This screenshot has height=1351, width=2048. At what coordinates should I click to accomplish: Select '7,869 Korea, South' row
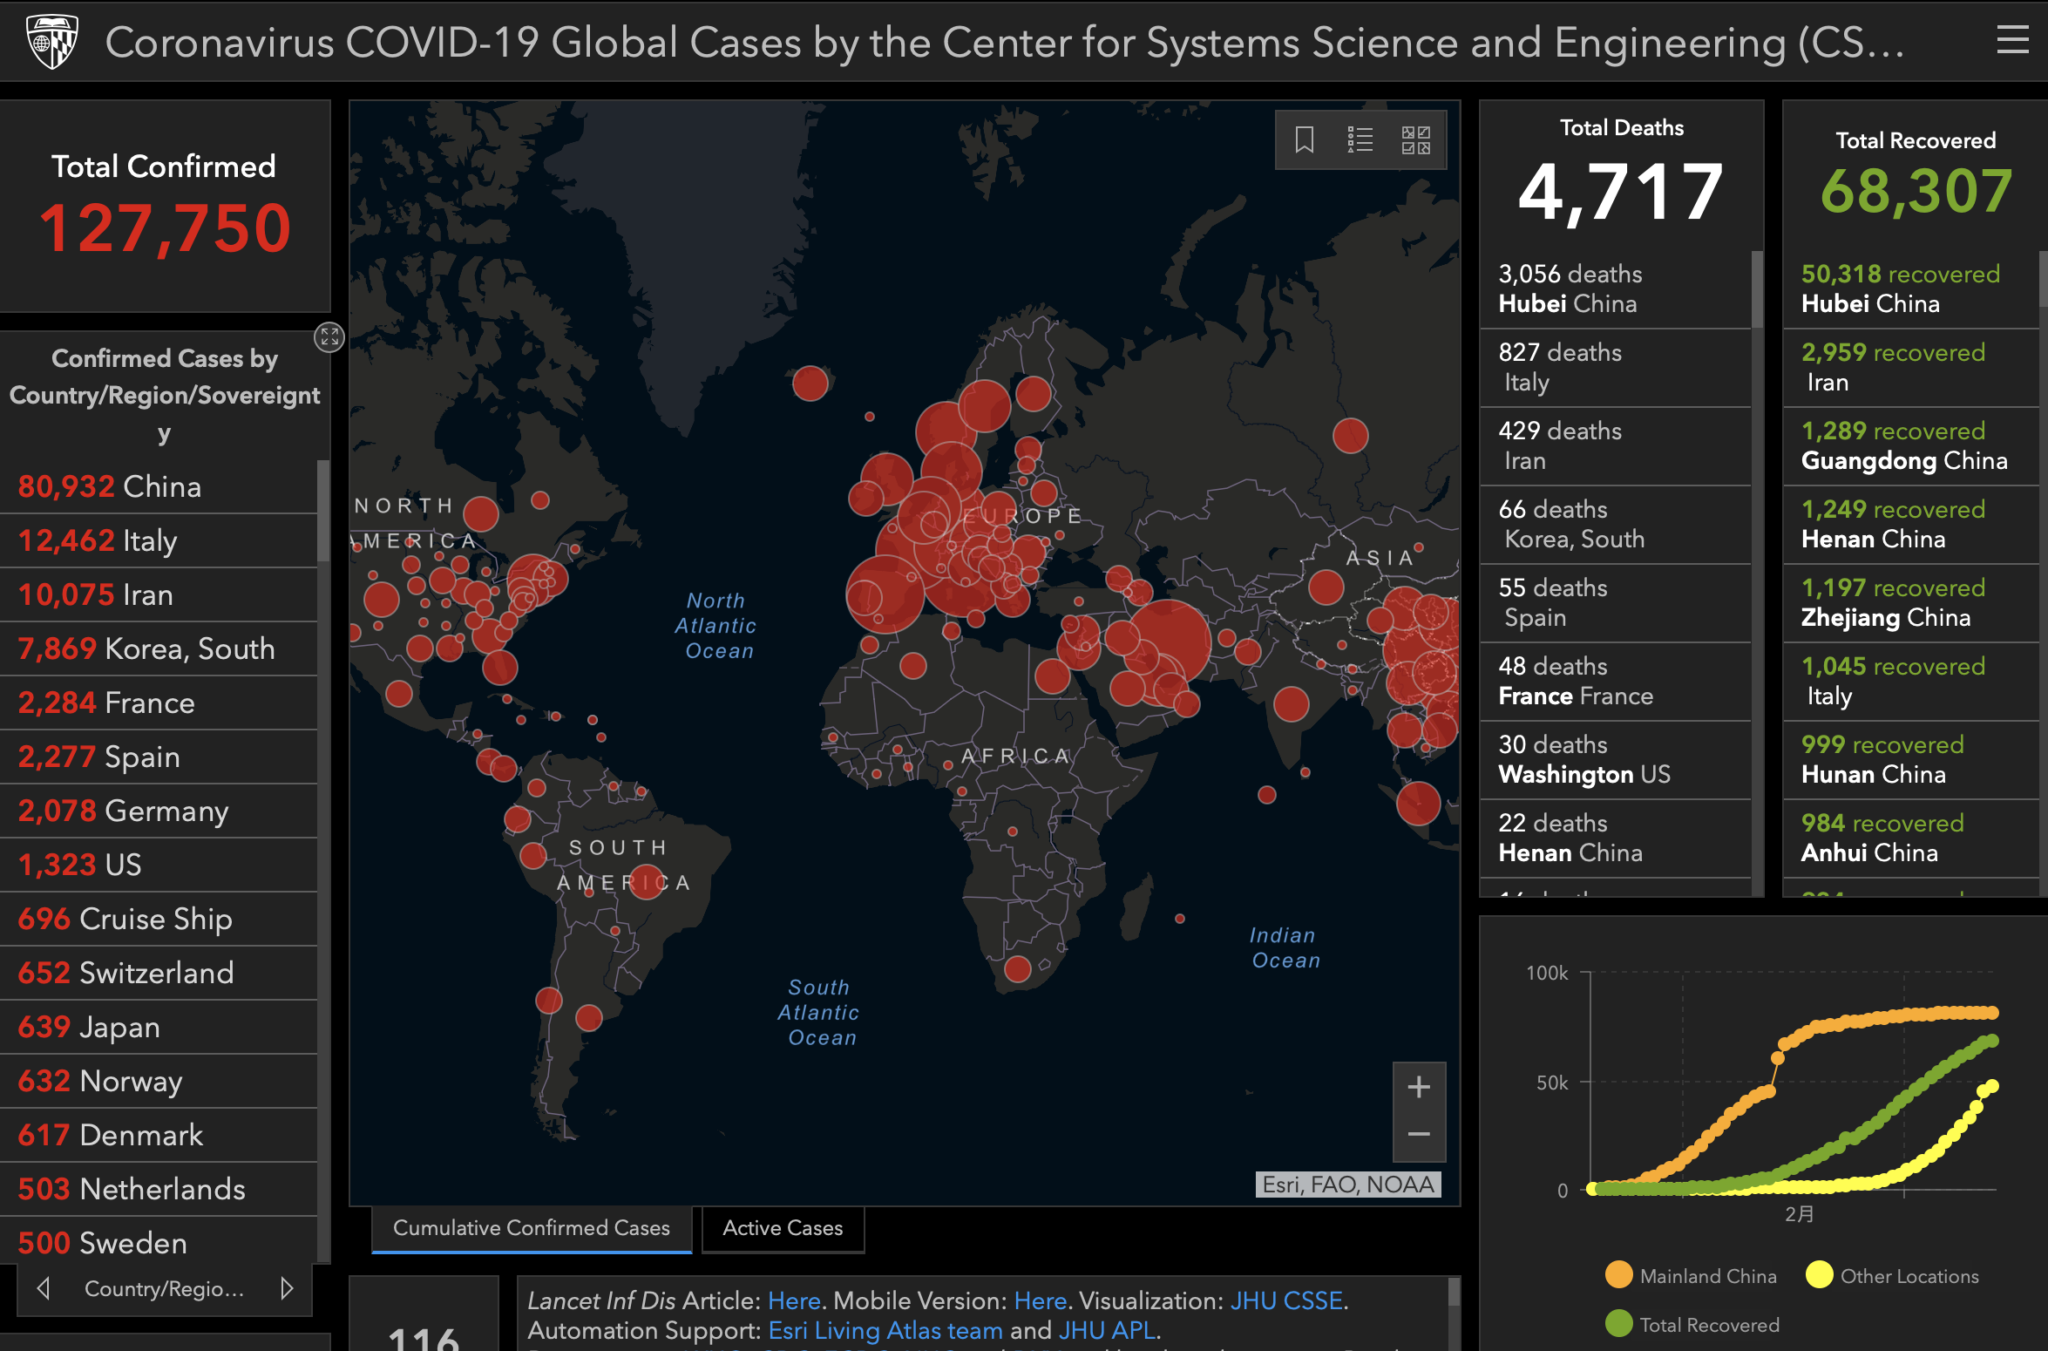159,649
